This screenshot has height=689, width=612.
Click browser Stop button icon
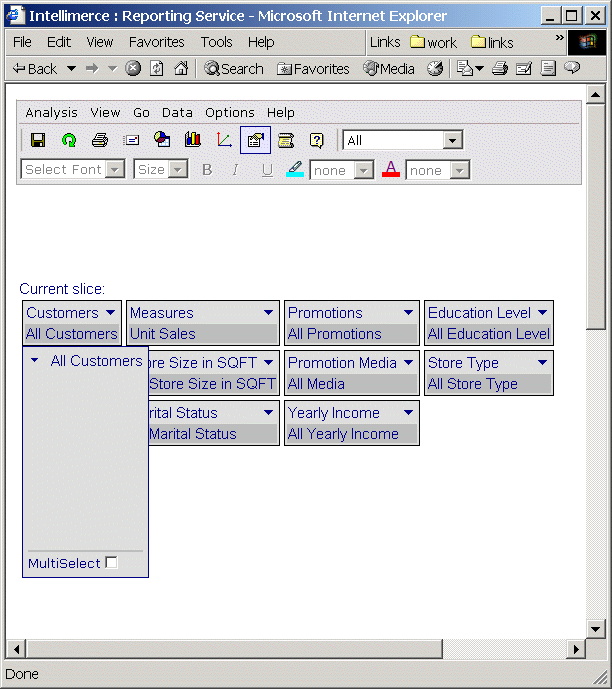133,68
